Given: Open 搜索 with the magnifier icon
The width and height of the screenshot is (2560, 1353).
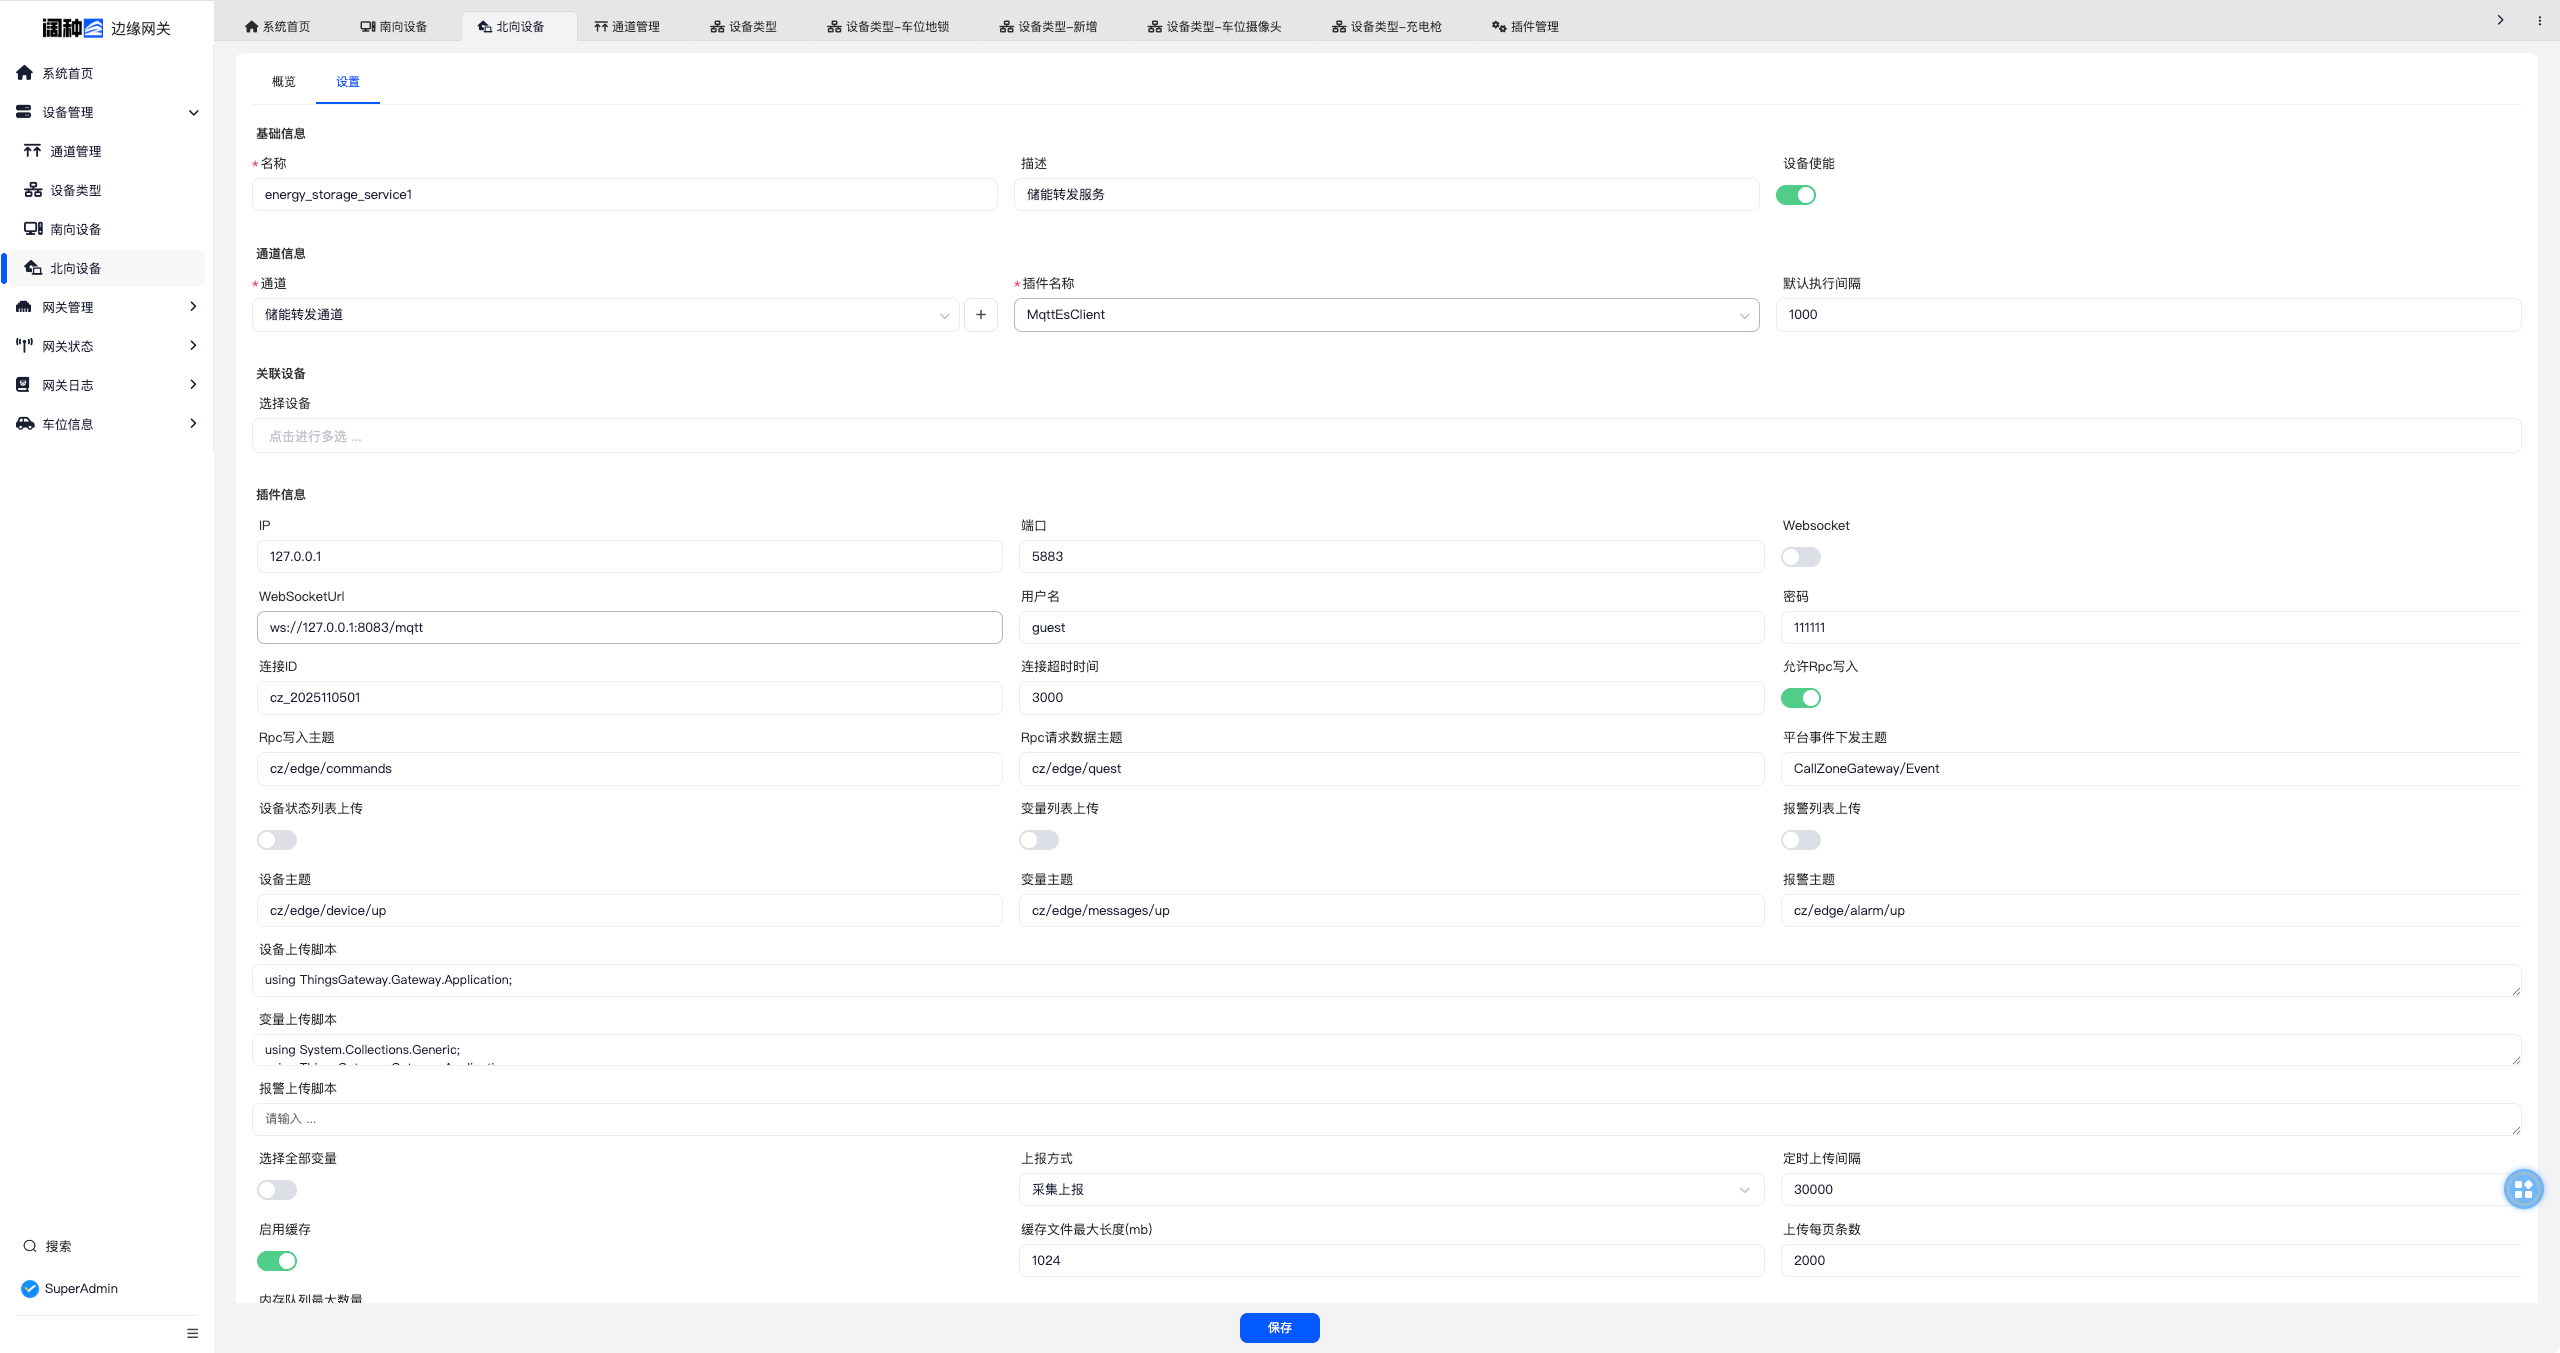Looking at the screenshot, I should pos(30,1246).
